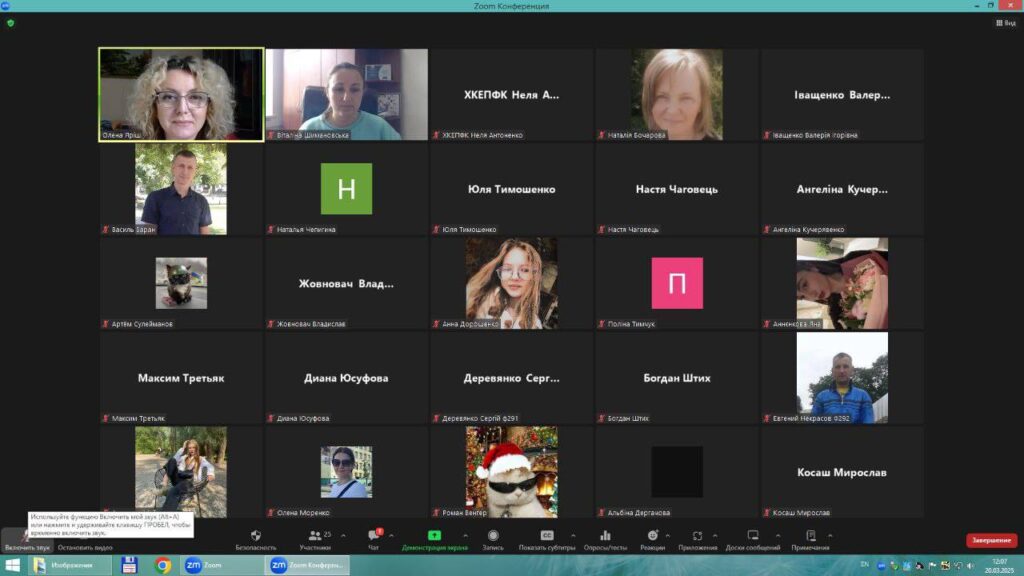Toggle Показать субтитры captions
Viewport: 1024px width, 576px height.
[547, 540]
